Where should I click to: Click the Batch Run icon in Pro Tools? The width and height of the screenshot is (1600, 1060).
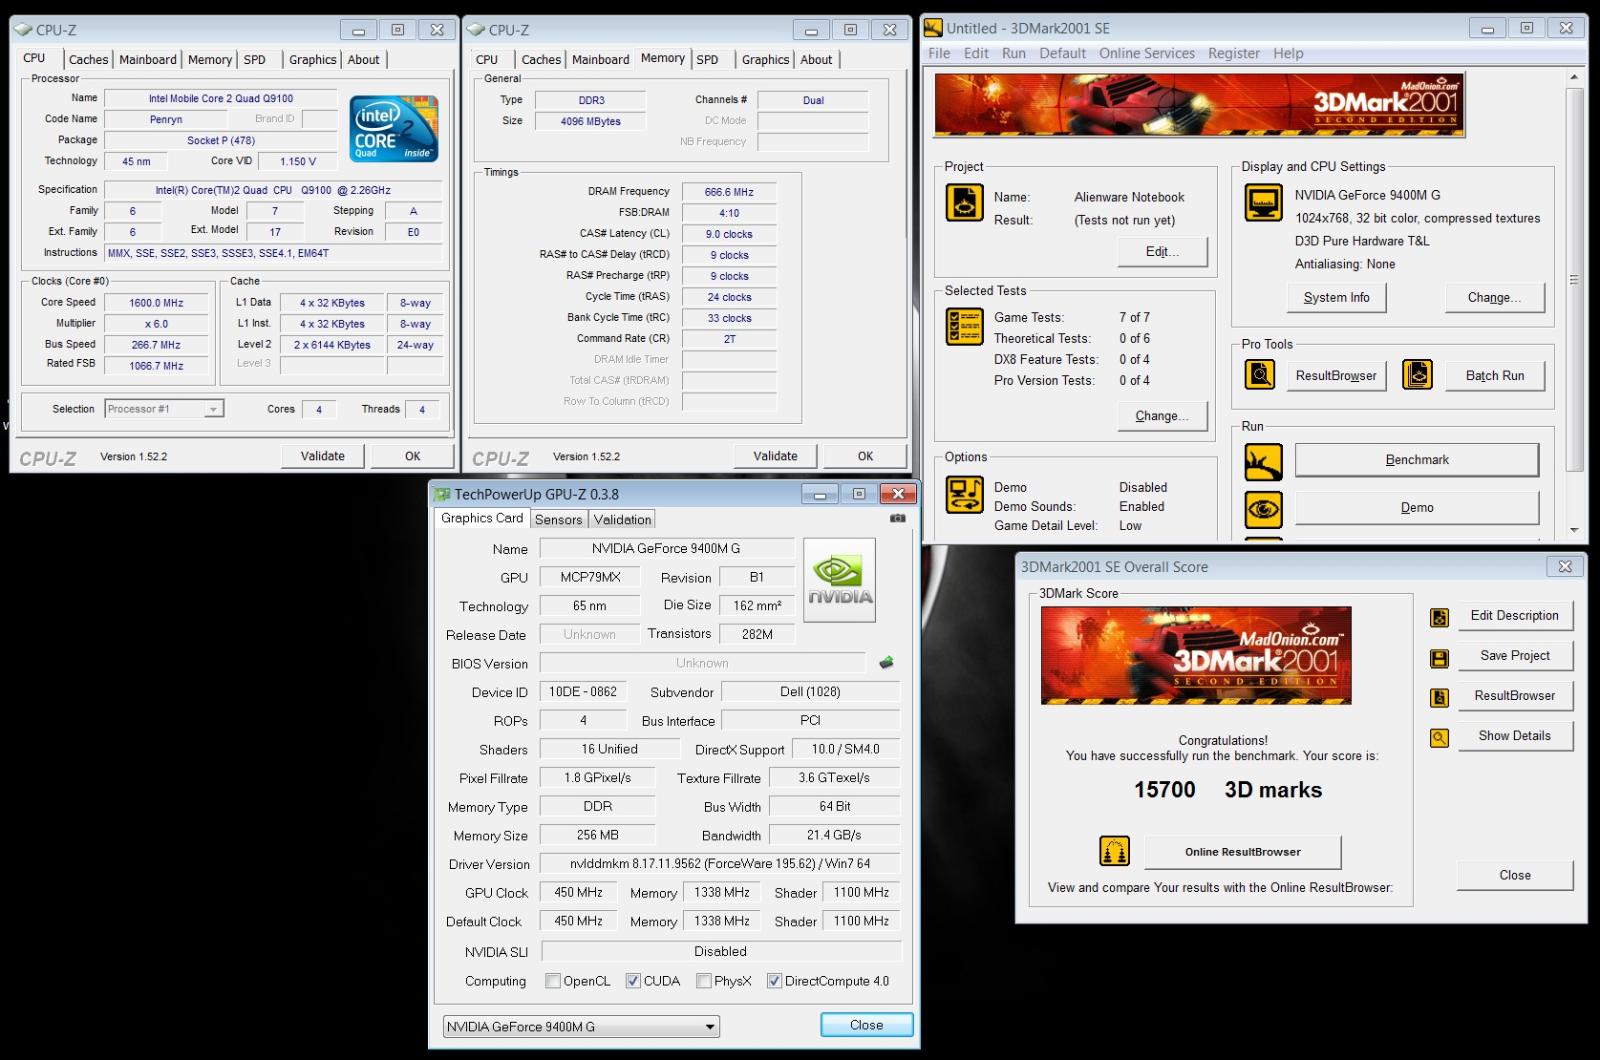point(1417,375)
